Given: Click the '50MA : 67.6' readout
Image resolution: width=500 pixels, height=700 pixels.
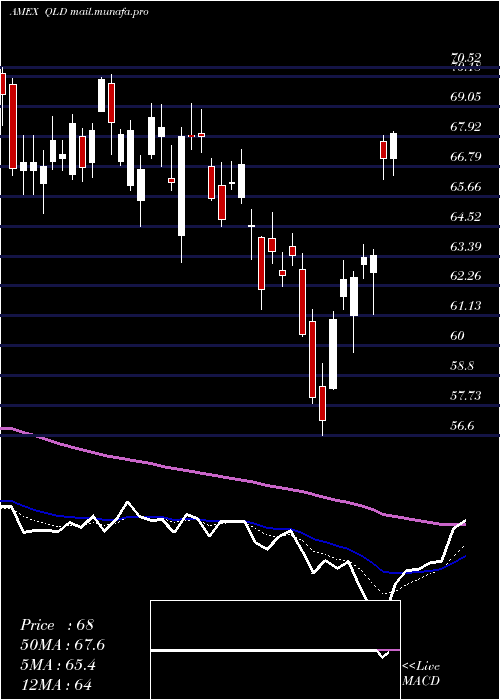Looking at the screenshot, I should click(x=62, y=645).
